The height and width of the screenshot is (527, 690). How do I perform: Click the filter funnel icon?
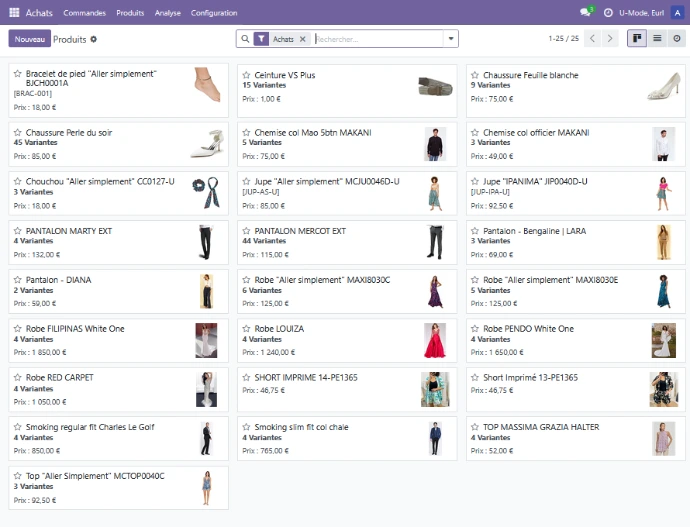pyautogui.click(x=261, y=39)
